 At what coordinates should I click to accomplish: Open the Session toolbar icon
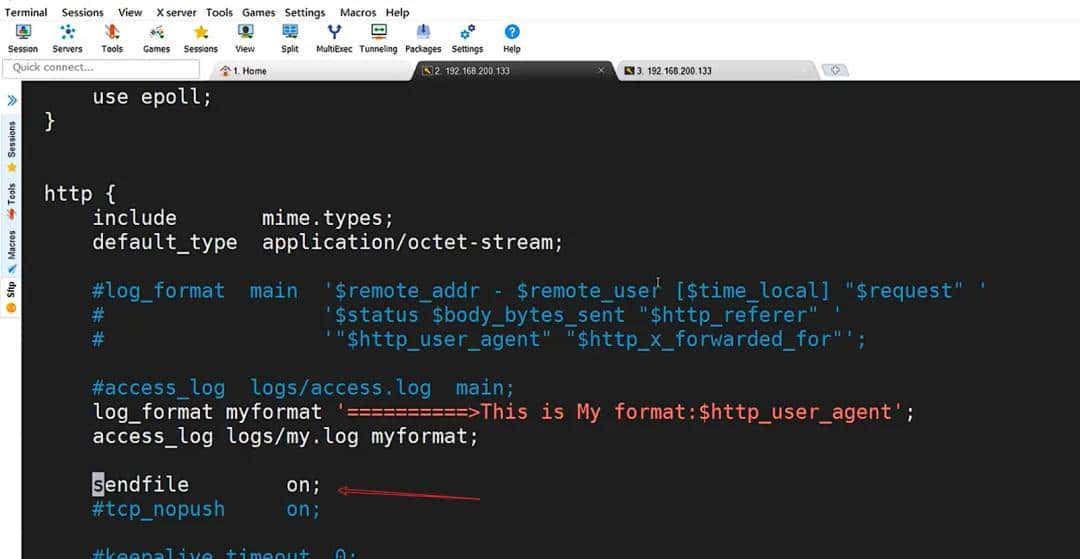[x=23, y=39]
